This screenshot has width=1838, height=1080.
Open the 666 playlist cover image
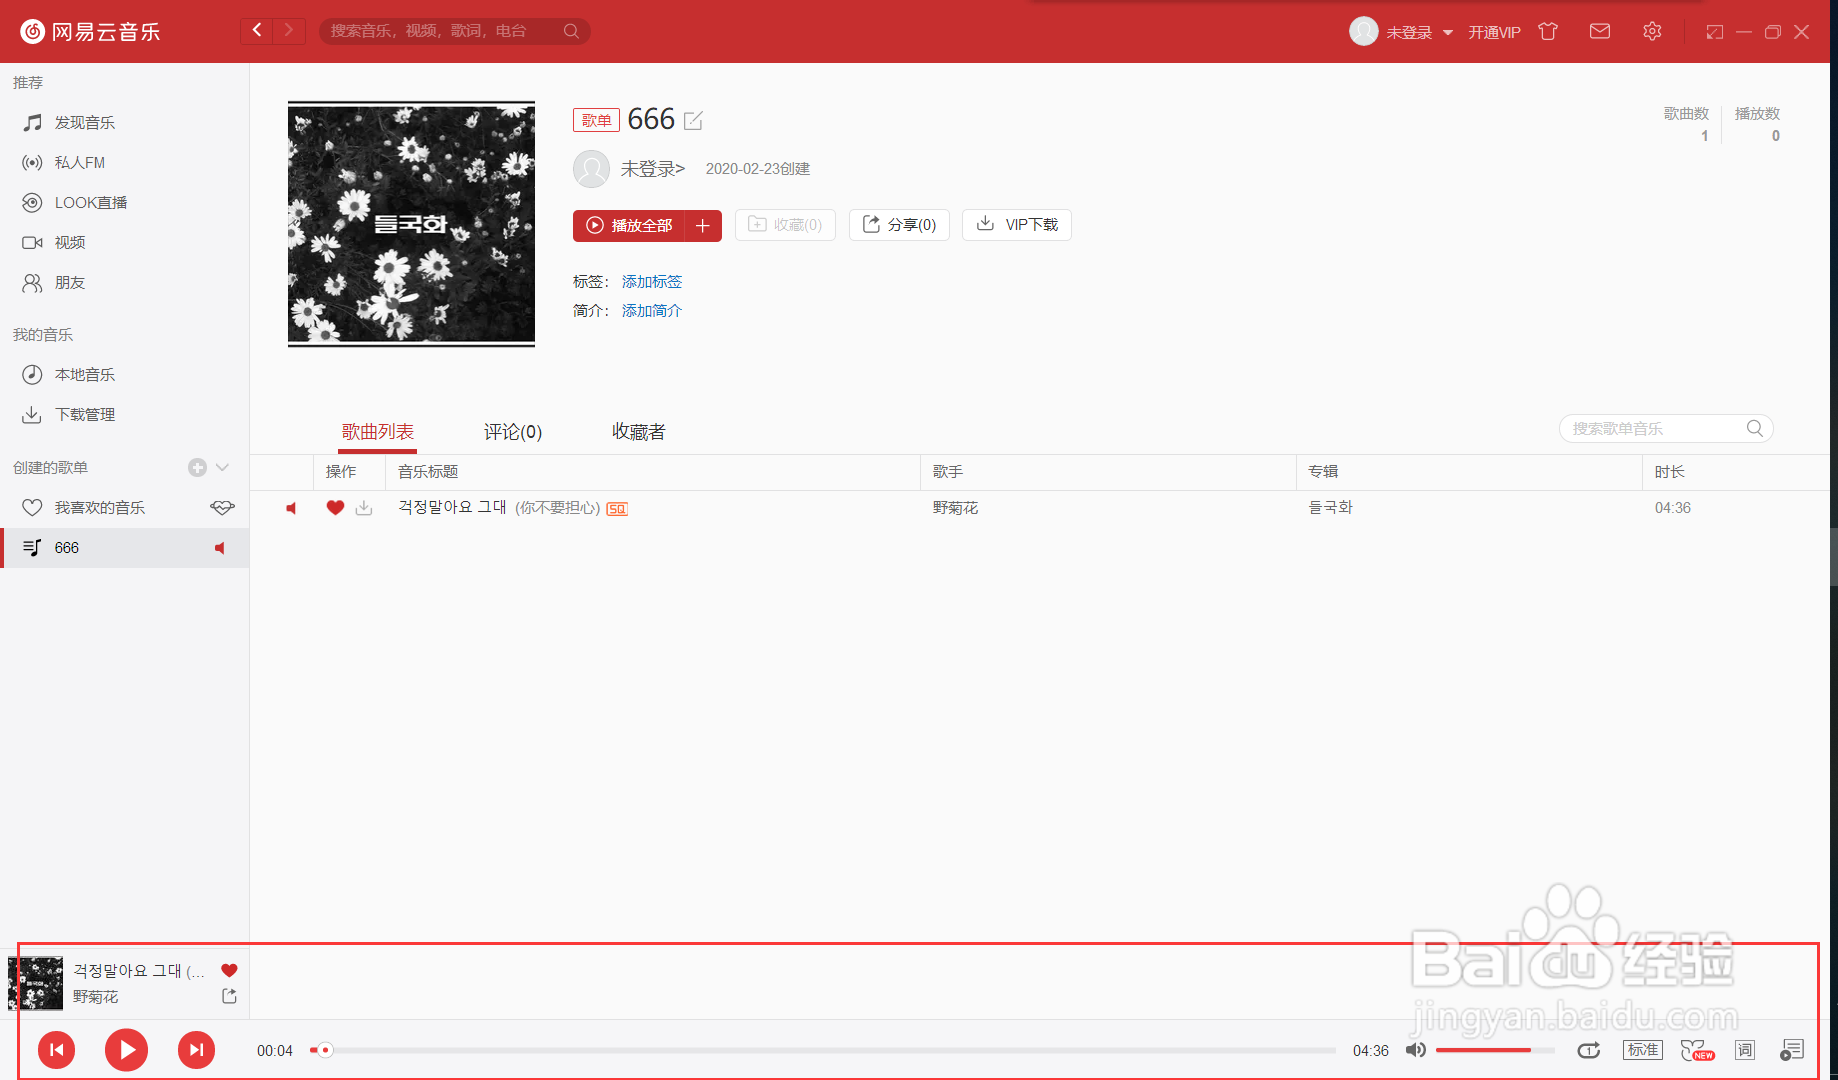pyautogui.click(x=411, y=224)
